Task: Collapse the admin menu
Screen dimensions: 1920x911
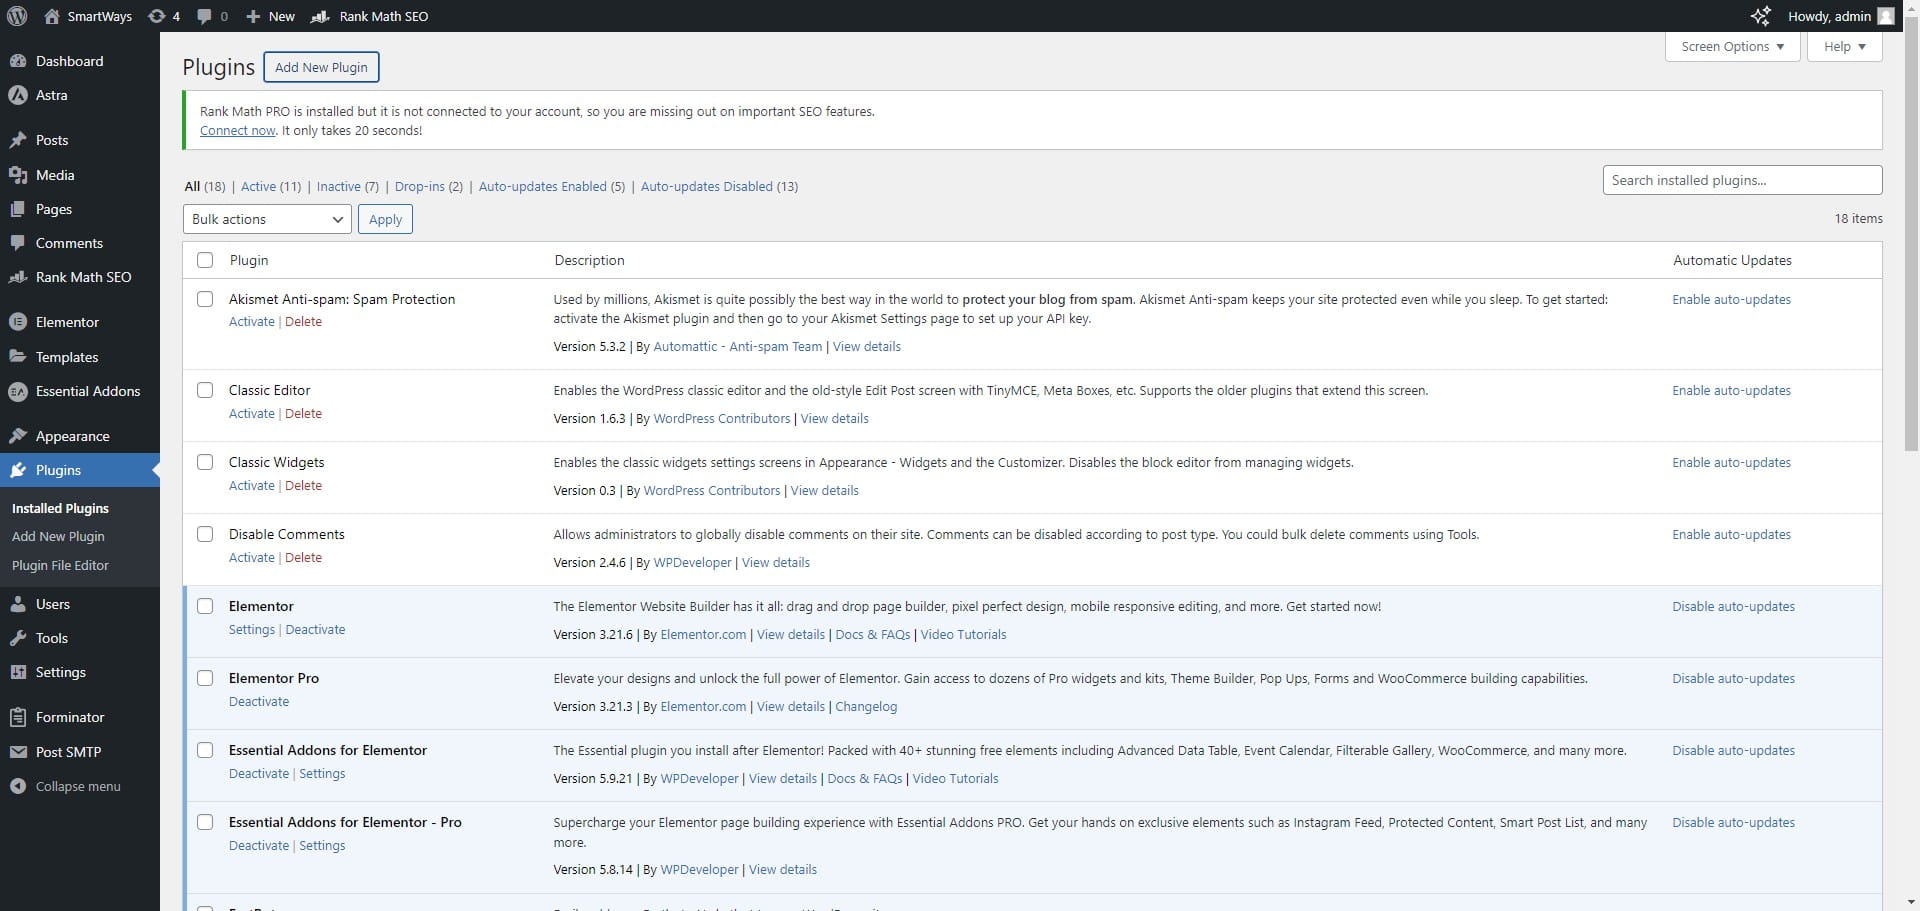Action: [18, 786]
